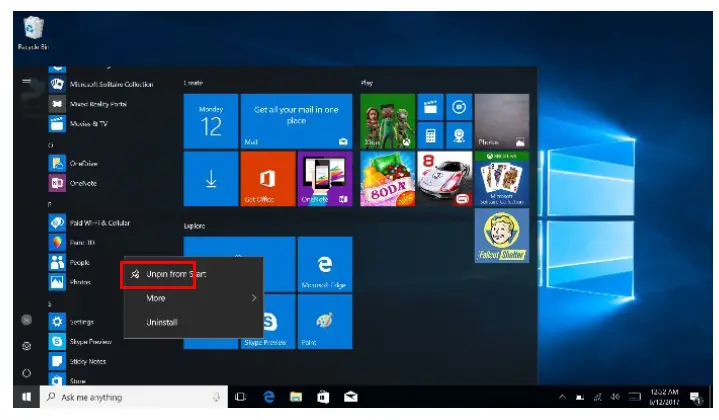Open Store from the taskbar
Image resolution: width=719 pixels, height=420 pixels.
coord(323,397)
